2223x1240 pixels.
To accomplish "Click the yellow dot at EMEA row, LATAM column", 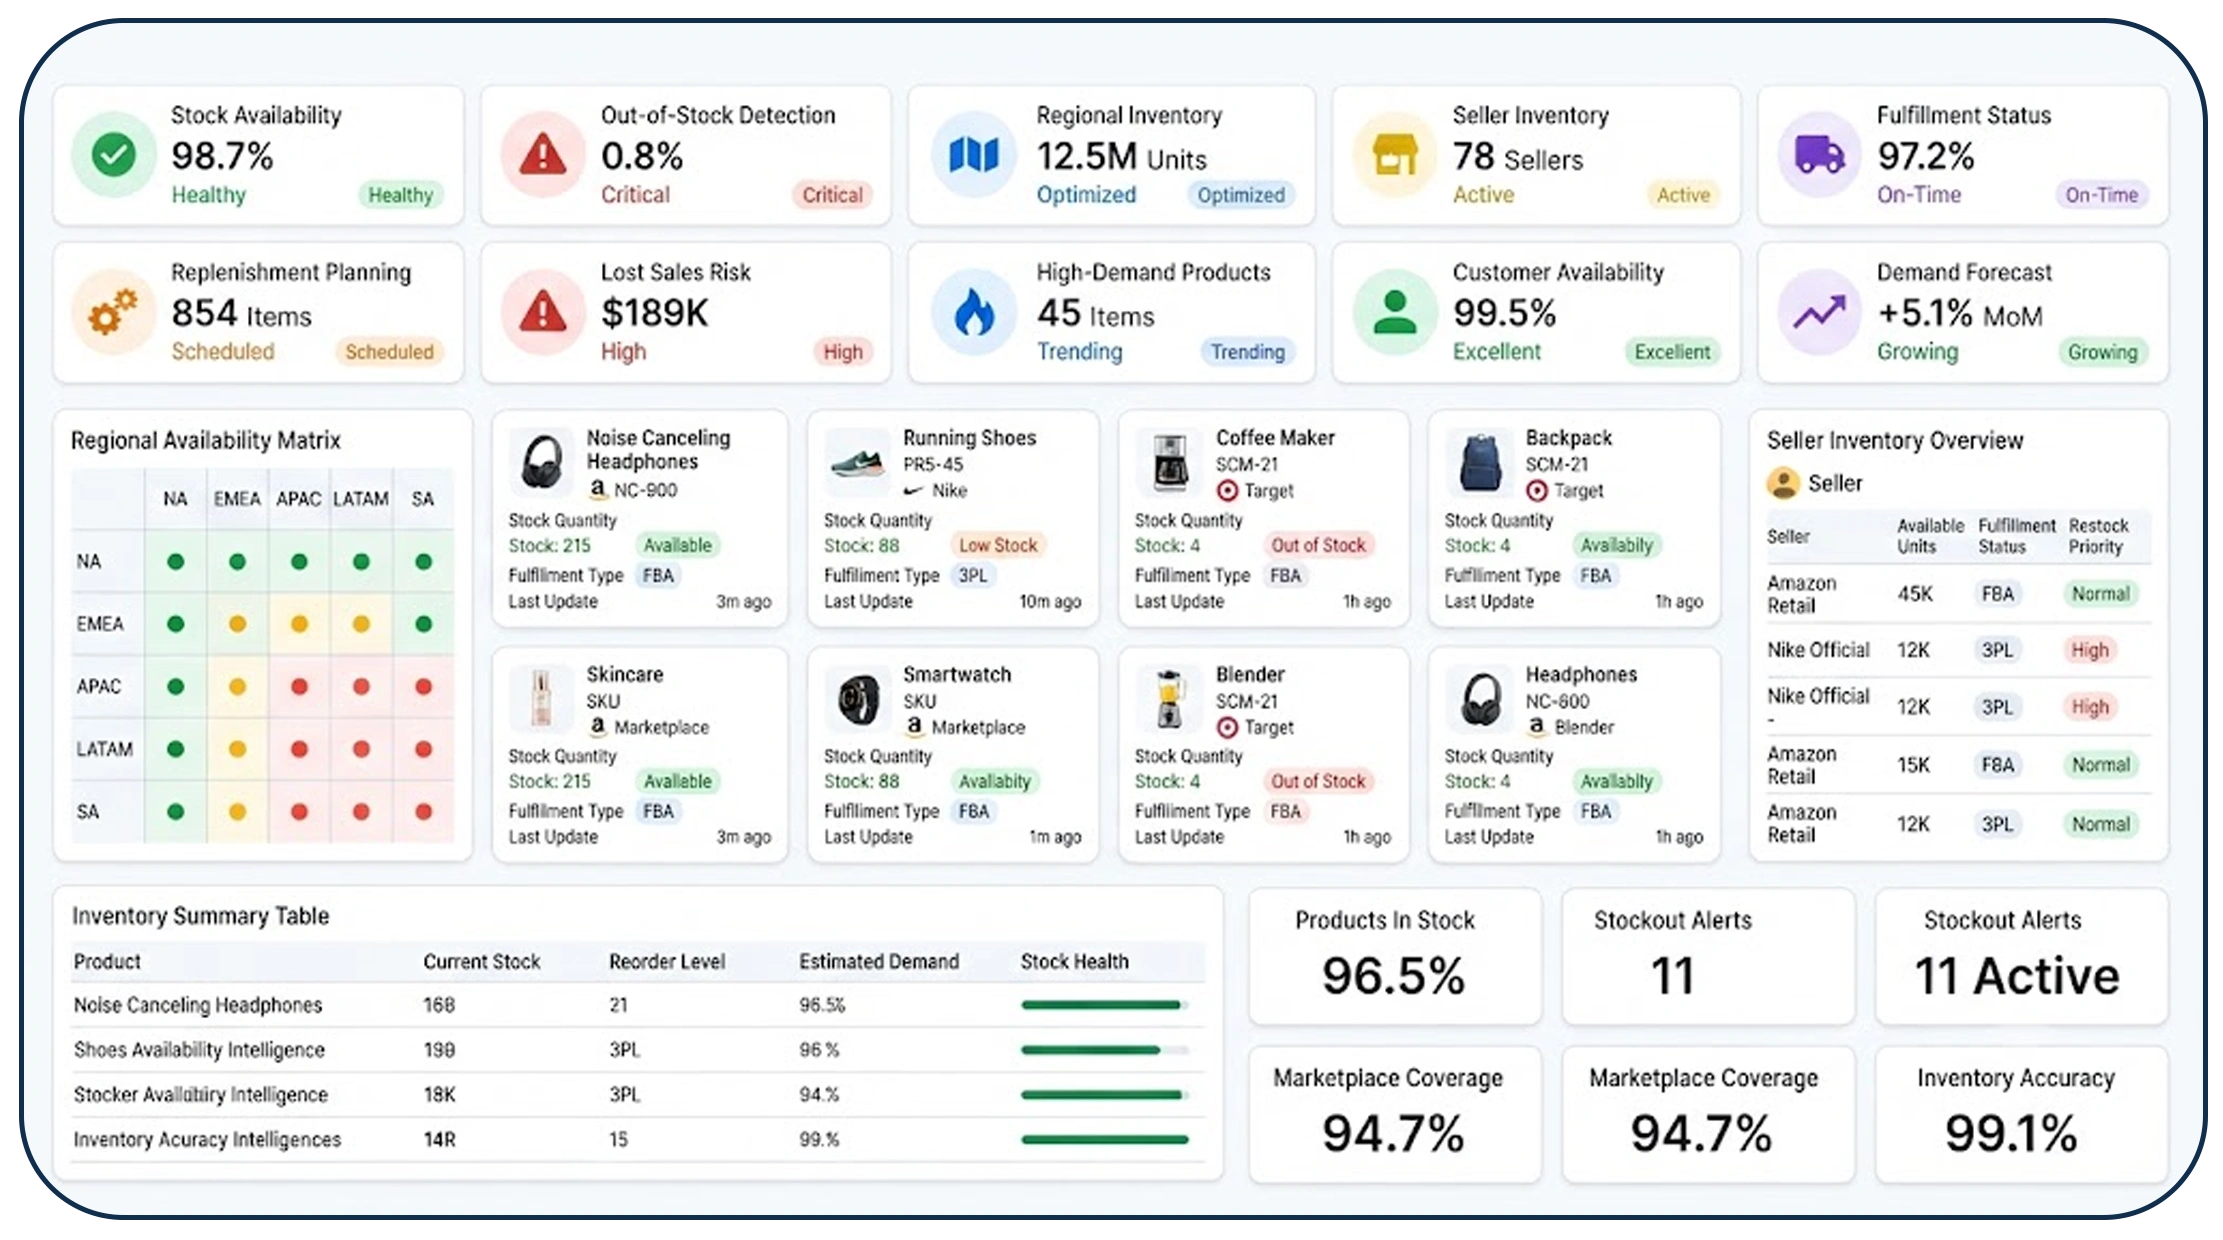I will pos(361,624).
